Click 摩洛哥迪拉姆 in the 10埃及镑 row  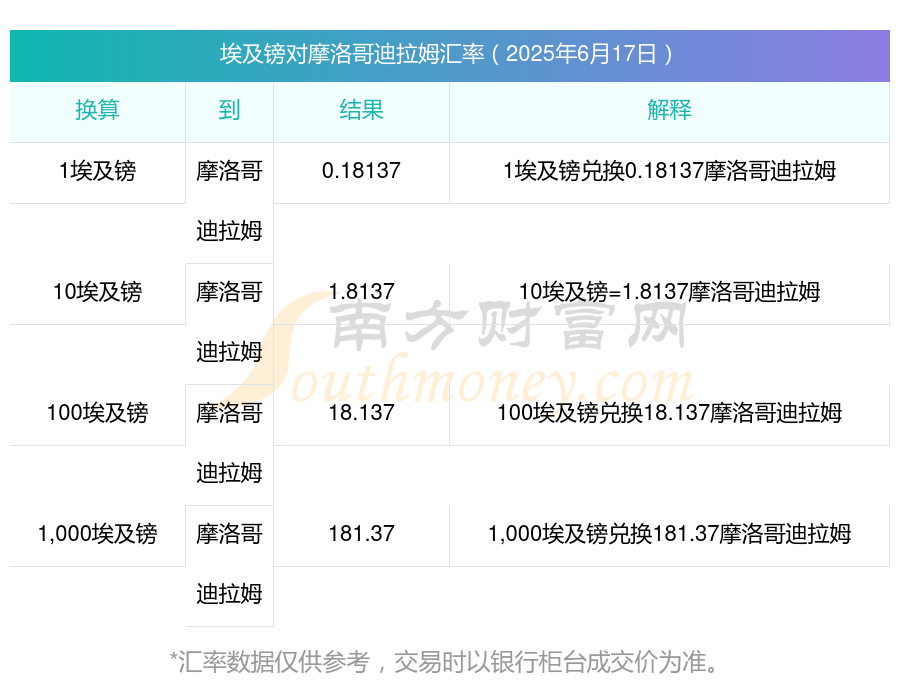tap(229, 322)
